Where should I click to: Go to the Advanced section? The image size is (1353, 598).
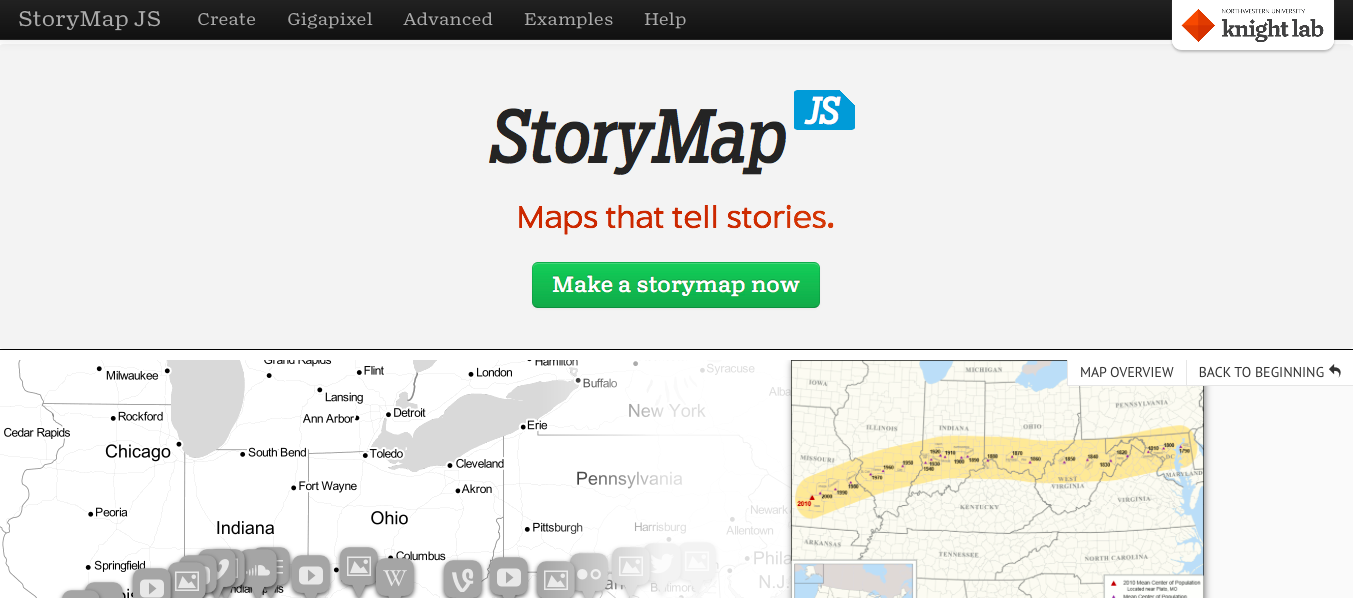[448, 19]
